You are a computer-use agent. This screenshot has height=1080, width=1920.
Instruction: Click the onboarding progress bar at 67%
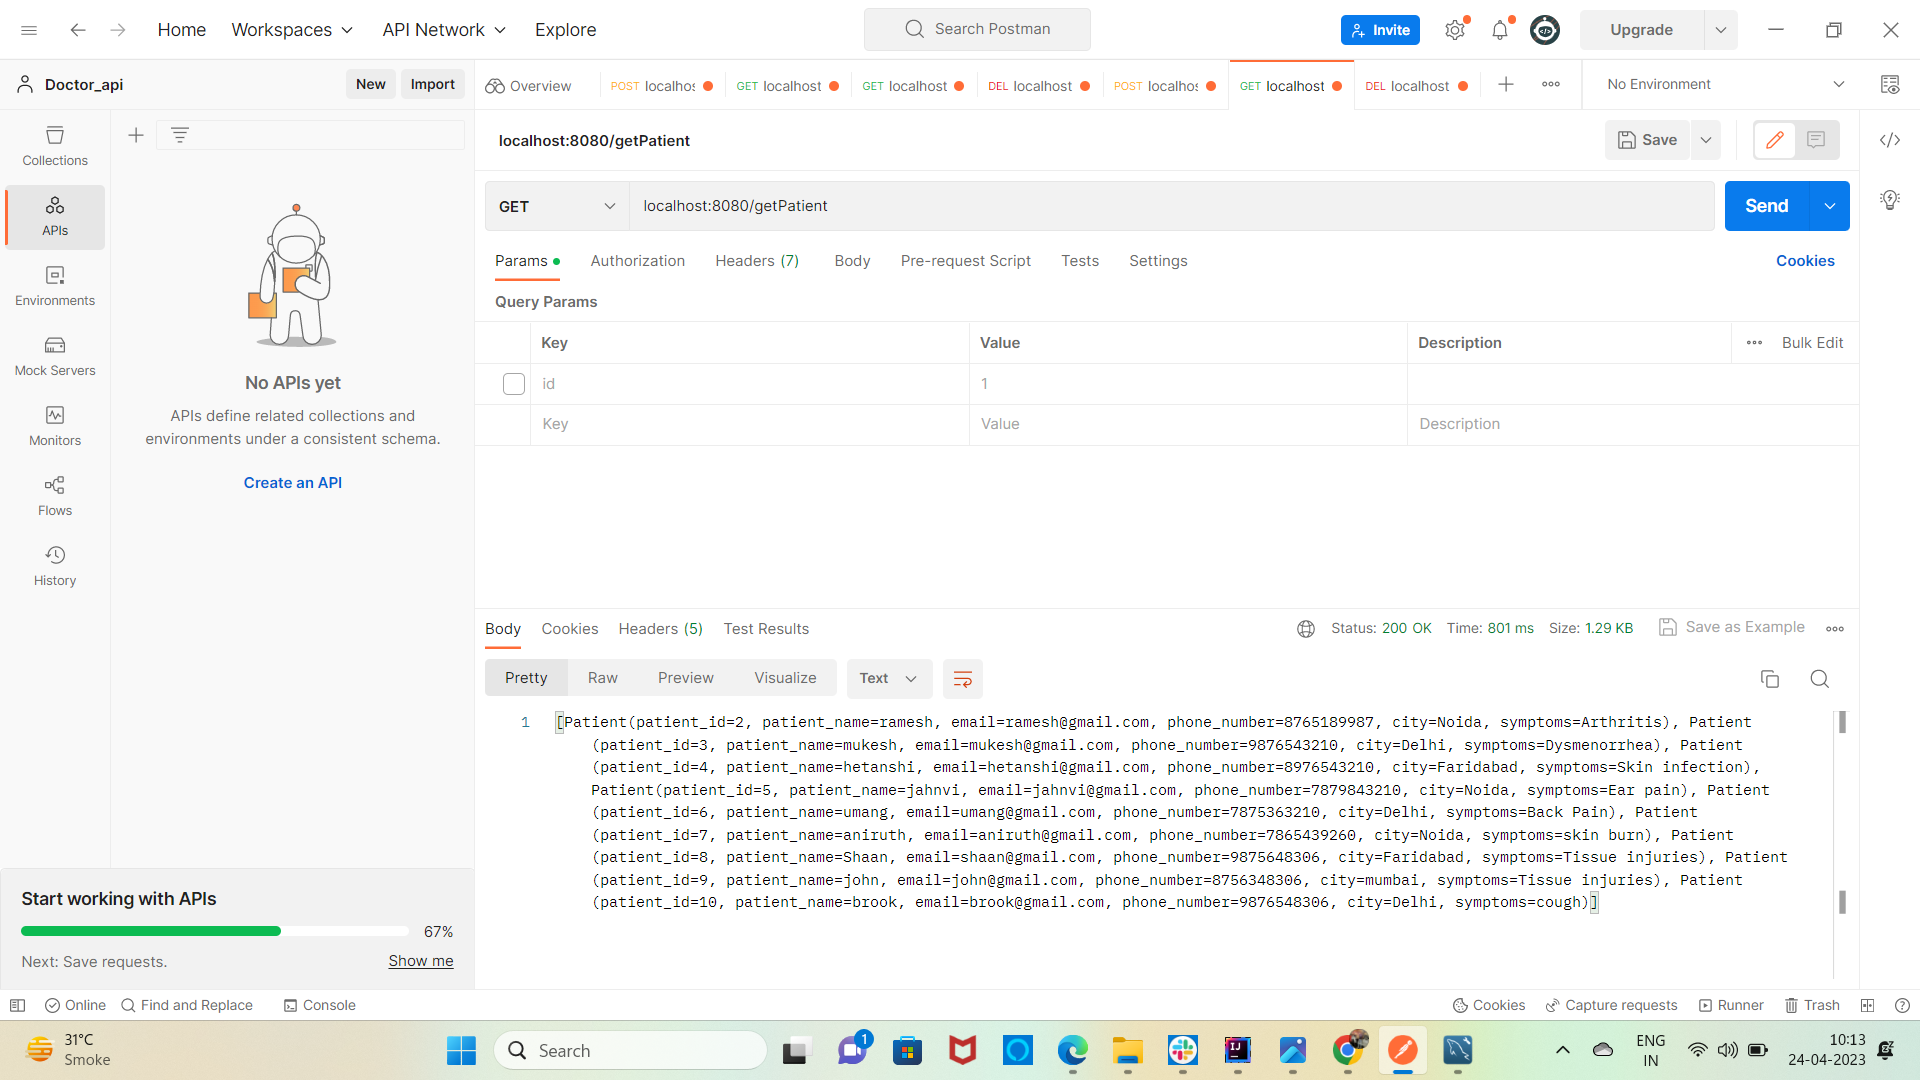215,931
